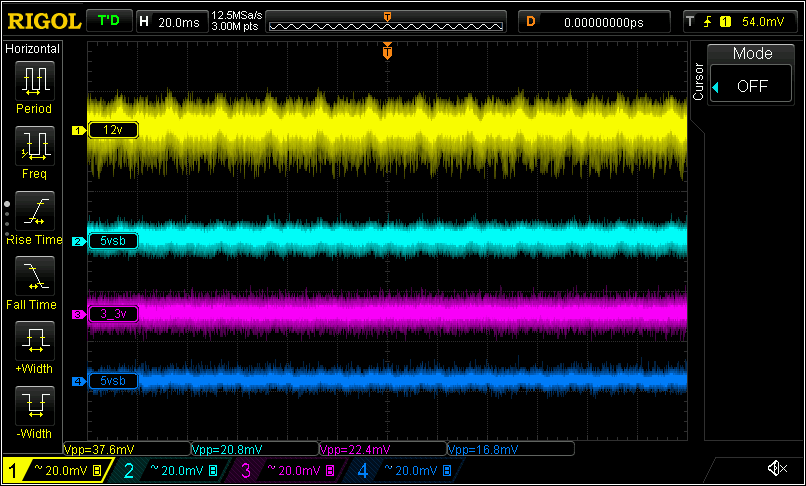Select the cyan 5vsb channel 2 label
This screenshot has height=486, width=806.
tap(113, 241)
